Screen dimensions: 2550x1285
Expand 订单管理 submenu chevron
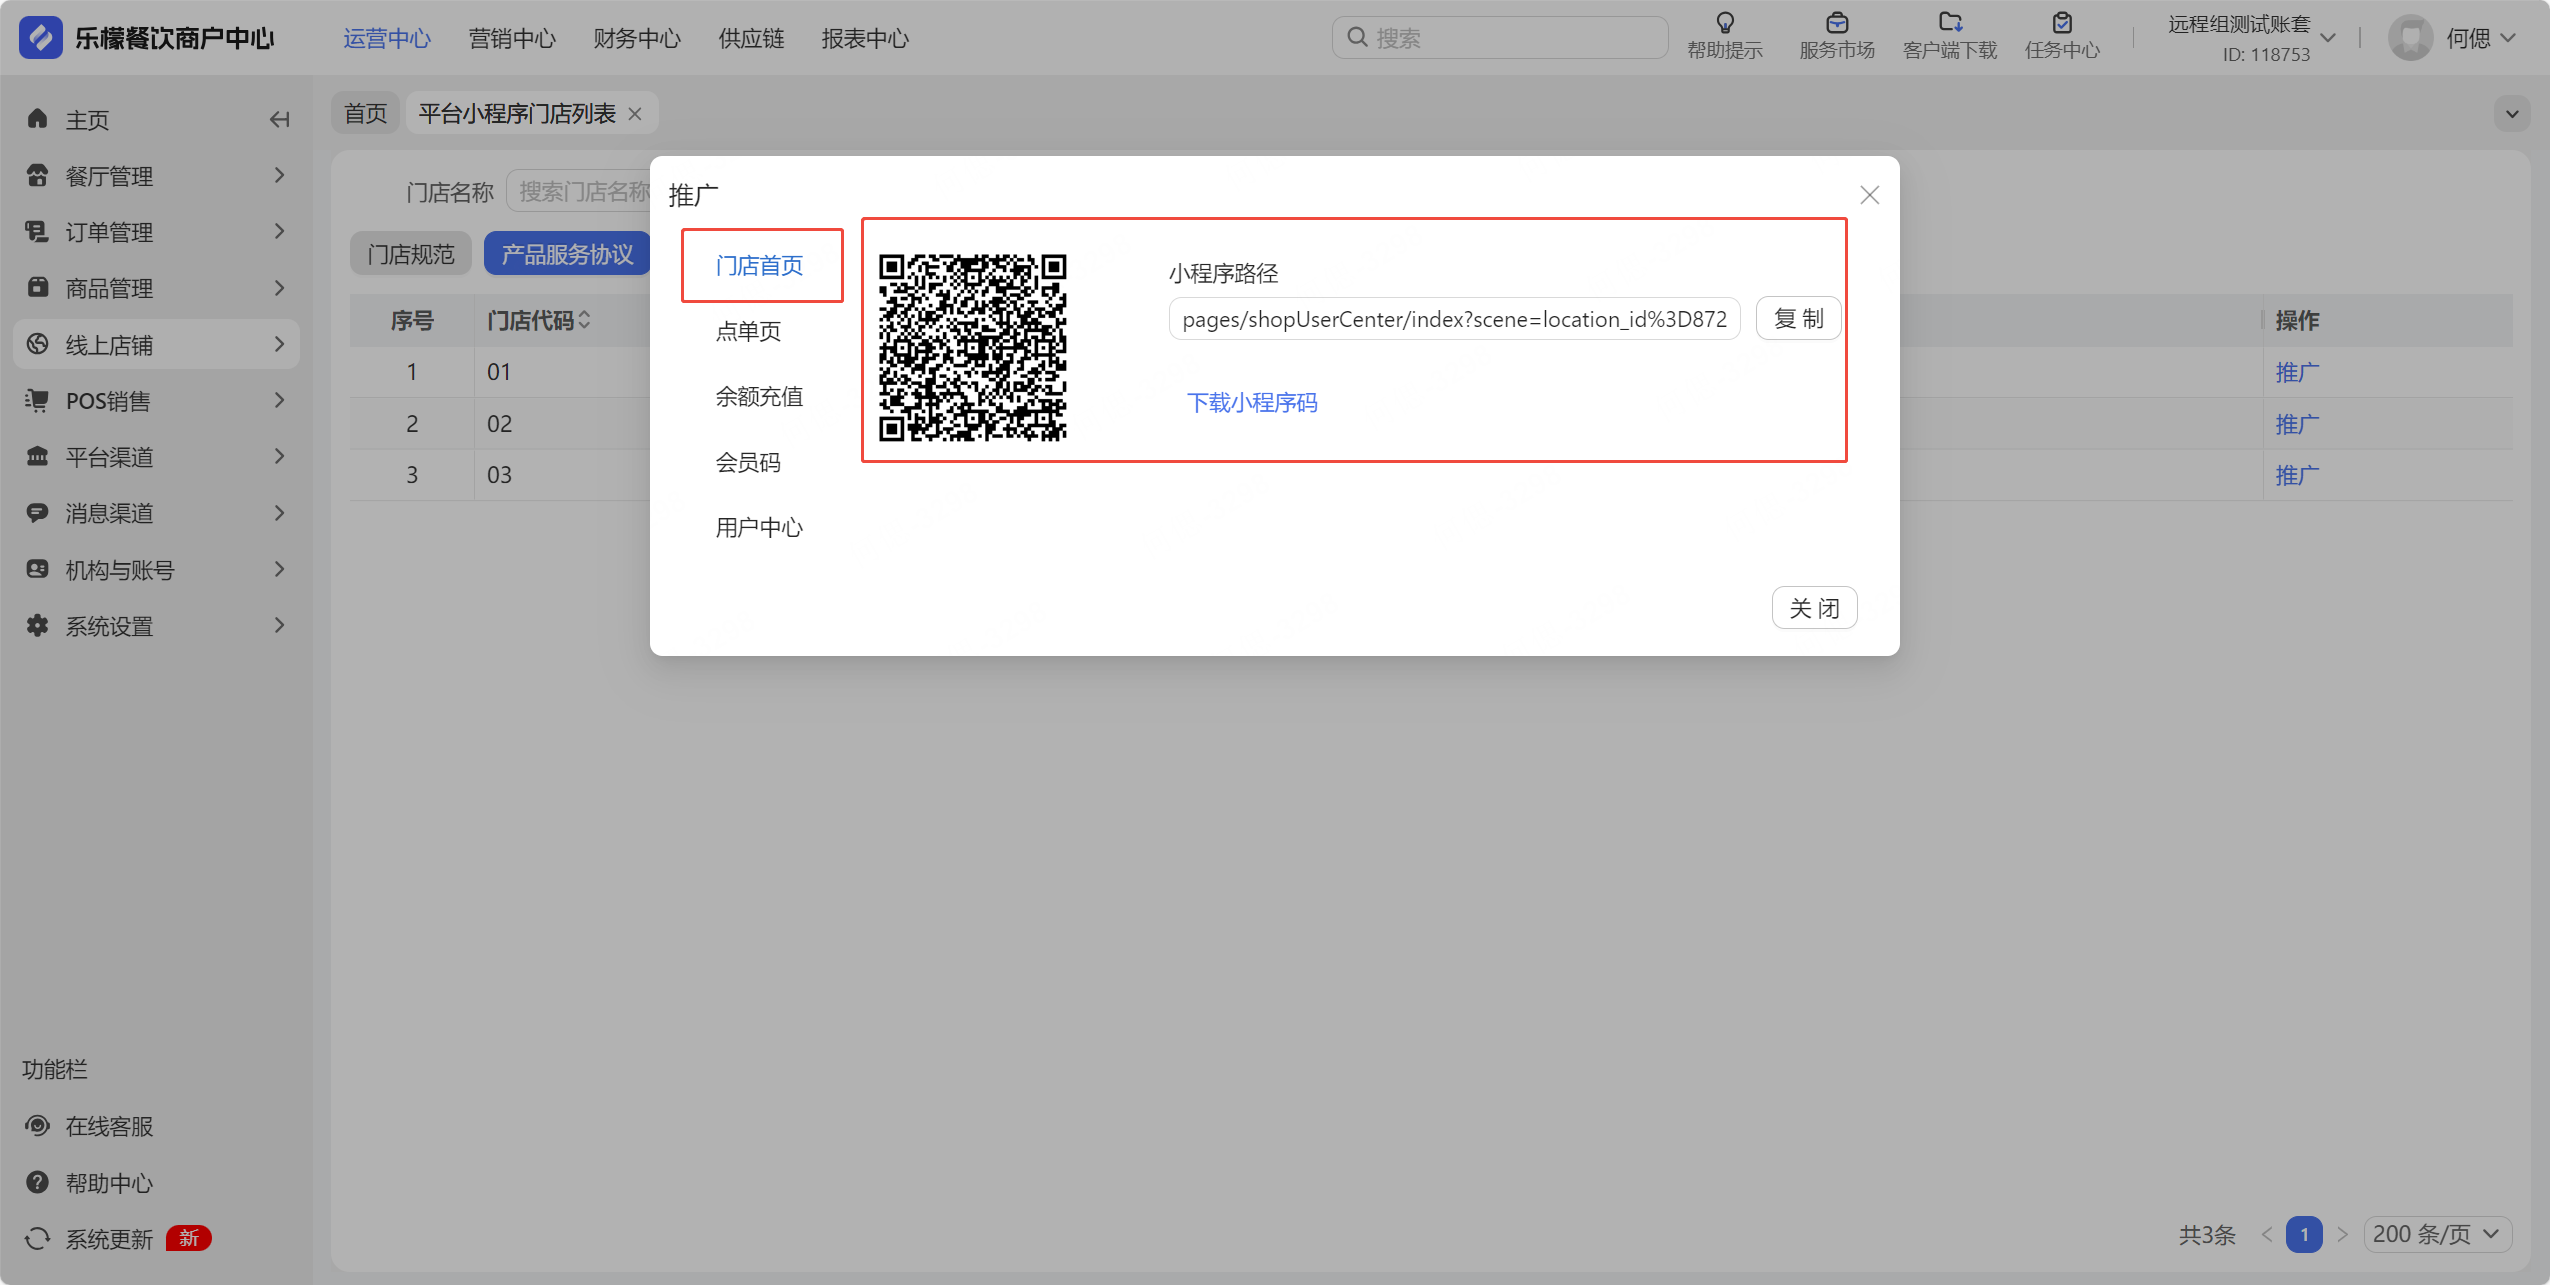280,232
